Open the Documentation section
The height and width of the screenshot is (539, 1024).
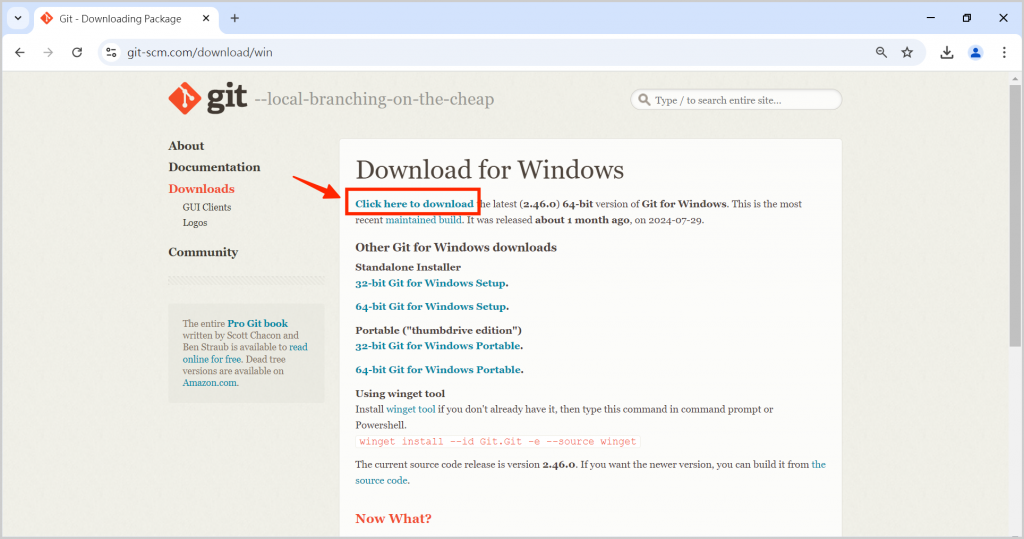[x=214, y=167]
